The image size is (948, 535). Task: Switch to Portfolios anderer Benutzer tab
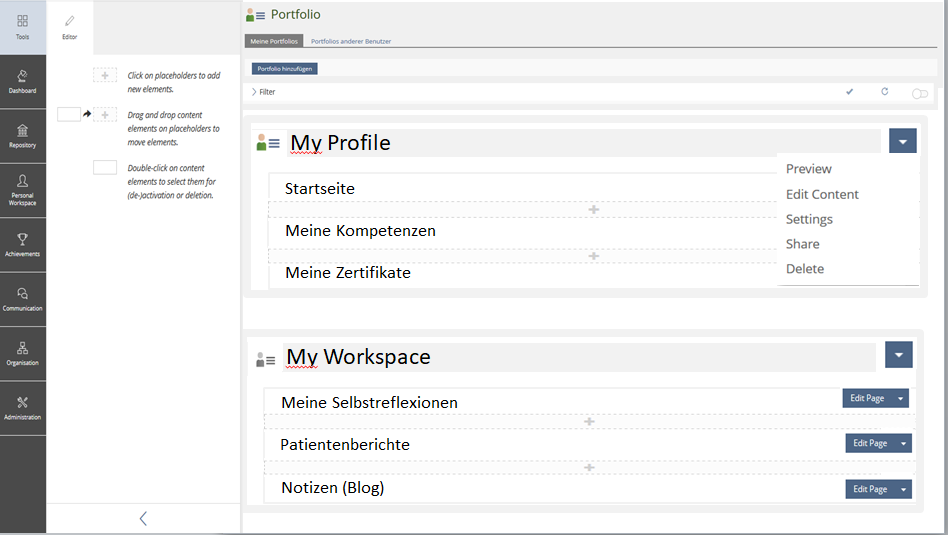point(351,41)
